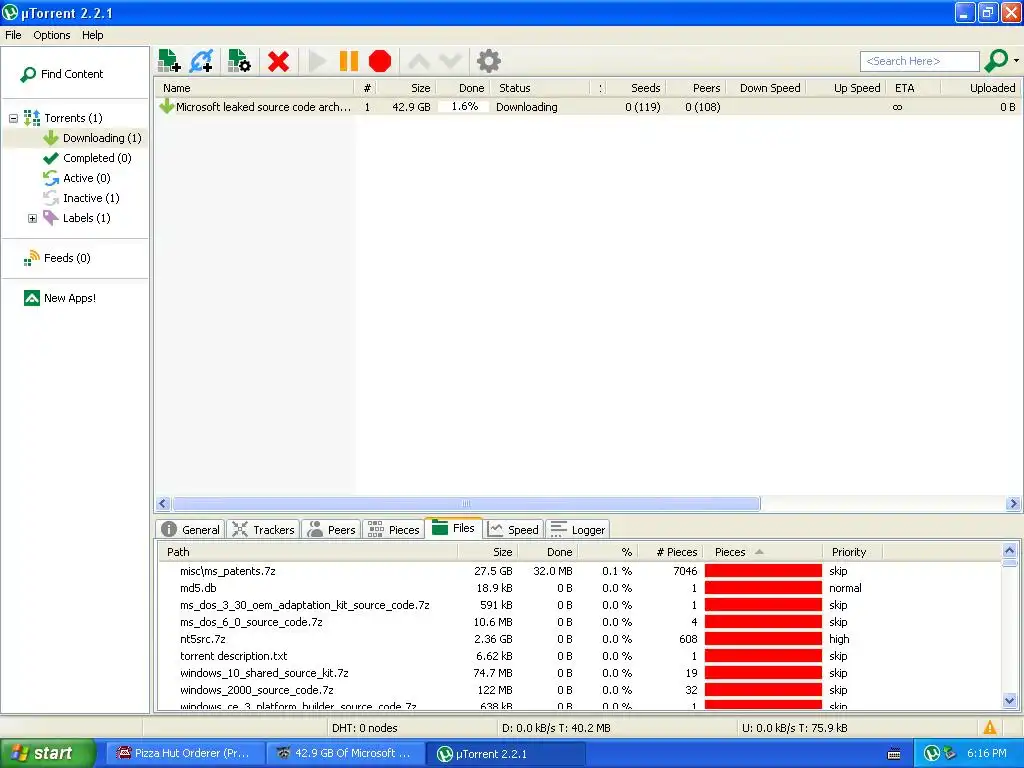Click files list scroll down arrow
1024x768 pixels.
[x=1009, y=701]
